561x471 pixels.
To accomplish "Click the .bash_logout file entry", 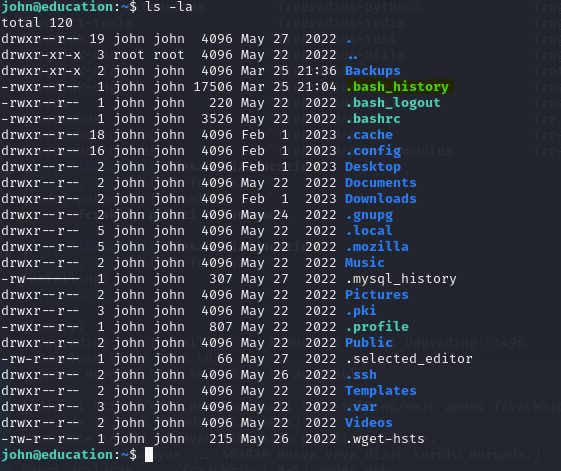I will (393, 103).
